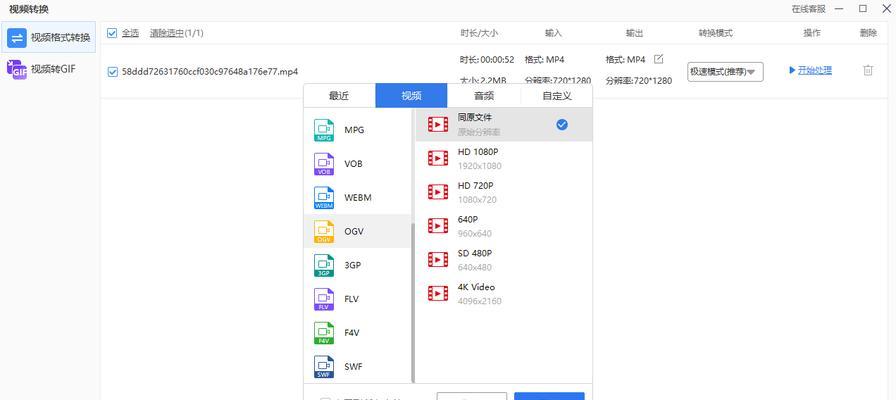Choose 1080x720 resolution text
Image resolution: width=896 pixels, height=400 pixels.
point(477,200)
